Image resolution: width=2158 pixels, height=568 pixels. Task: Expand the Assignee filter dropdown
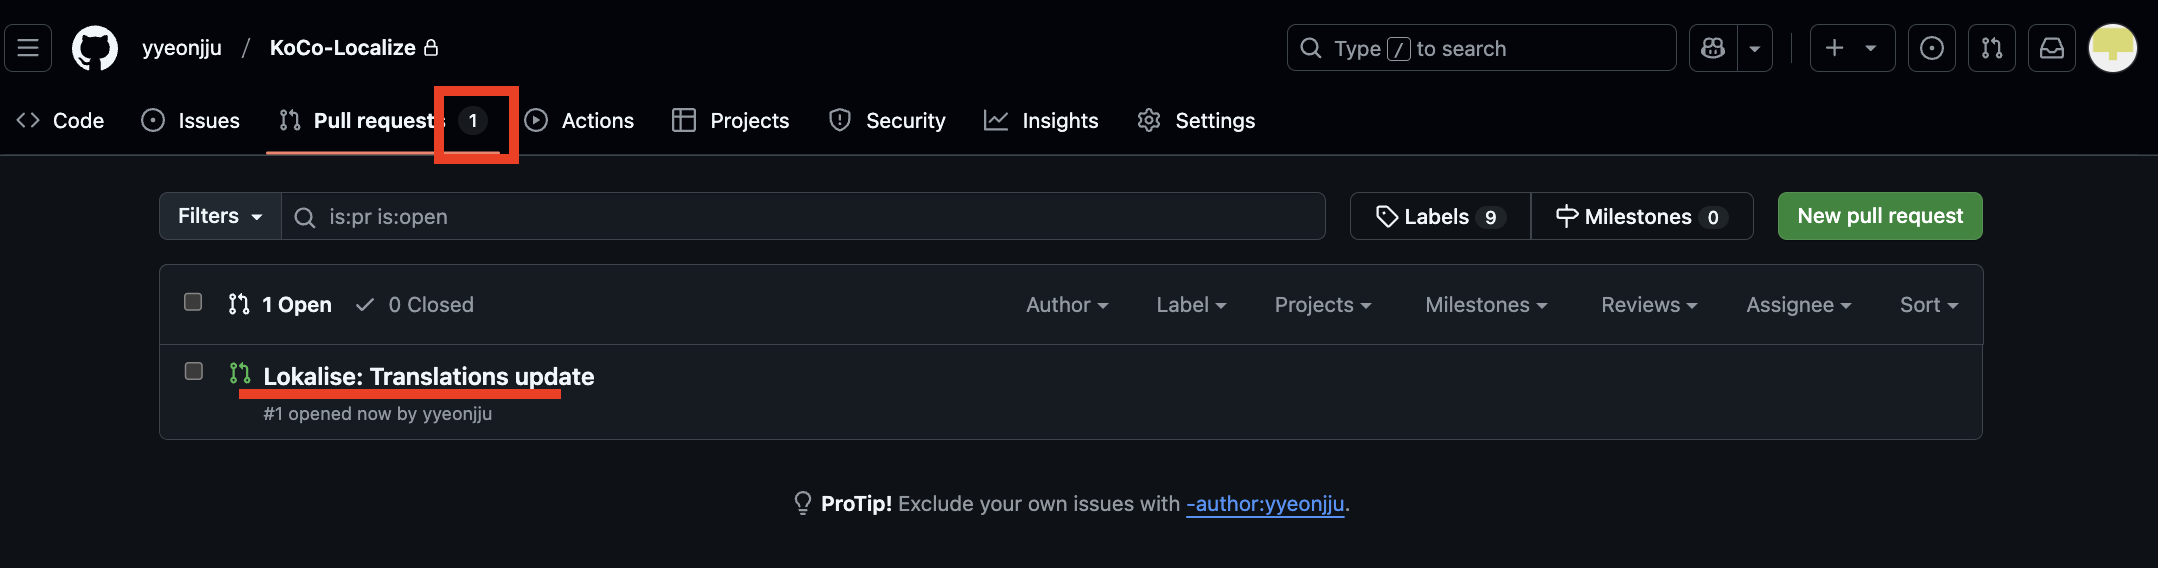1799,305
